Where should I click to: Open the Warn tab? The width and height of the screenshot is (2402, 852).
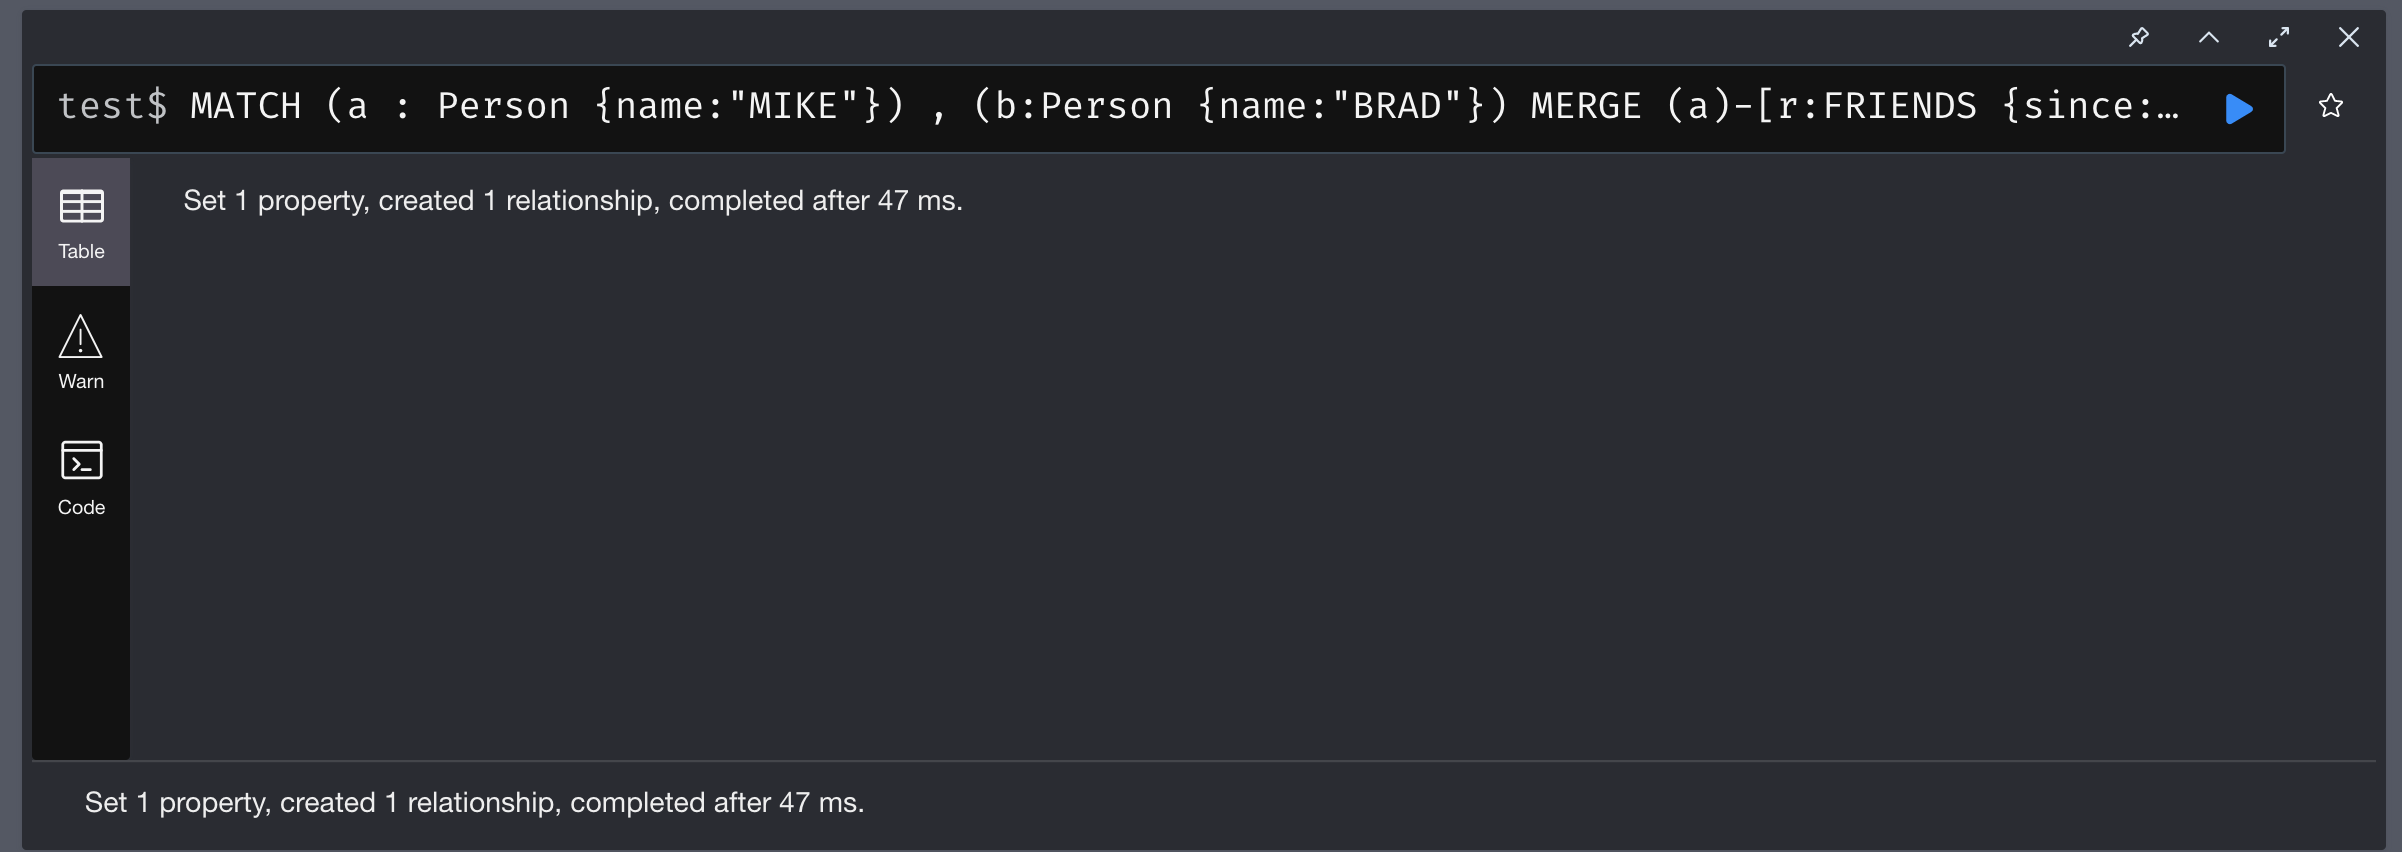[81, 352]
